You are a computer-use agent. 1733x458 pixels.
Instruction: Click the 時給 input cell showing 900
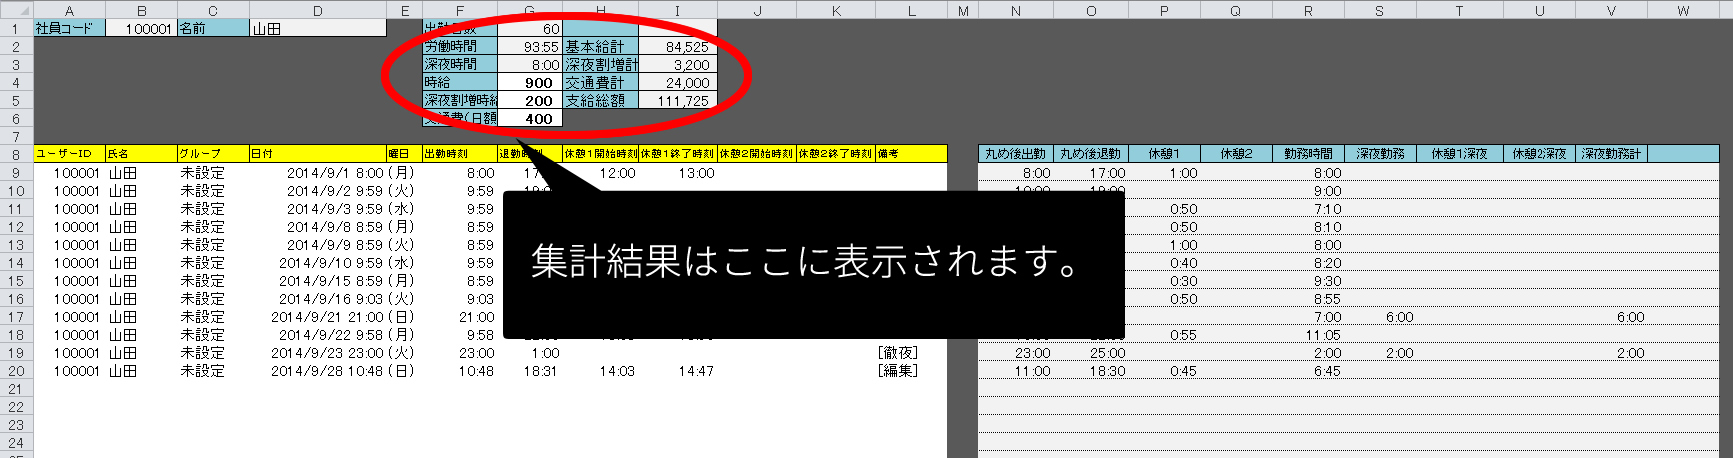tap(530, 83)
